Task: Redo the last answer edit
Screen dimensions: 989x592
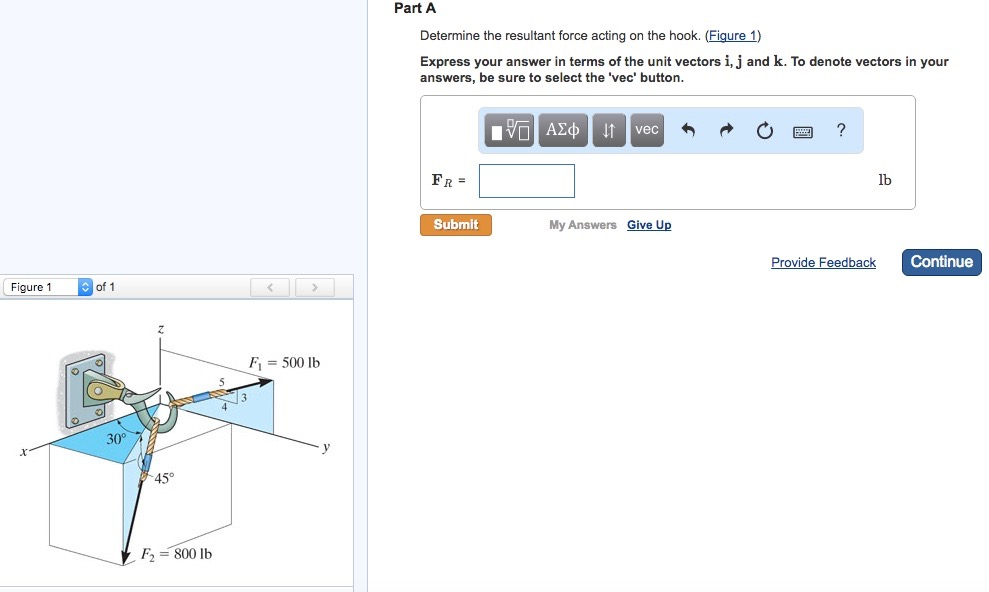Action: [727, 129]
